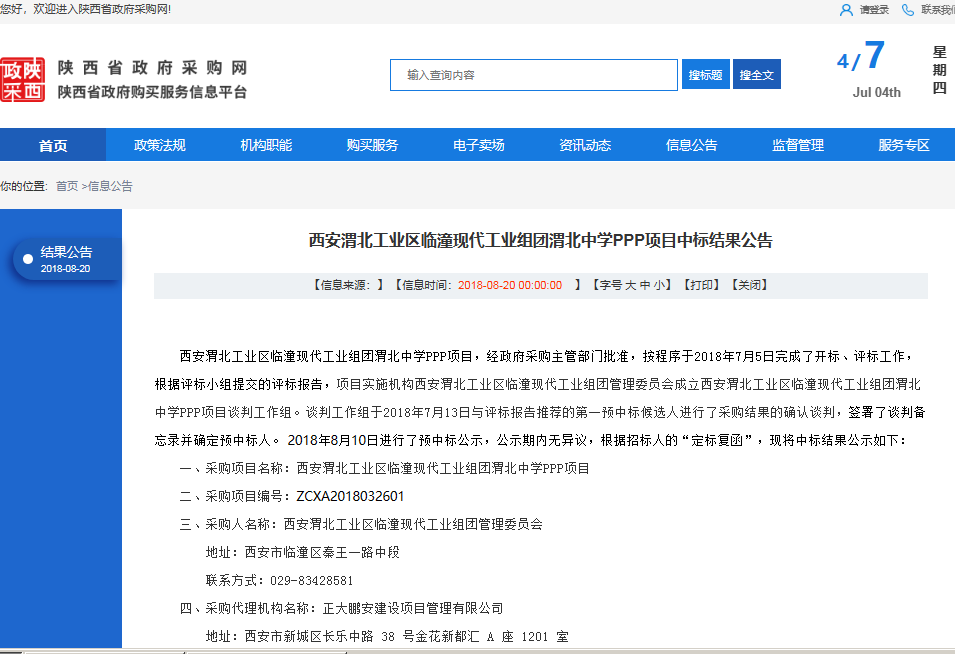
Task: Set font size to 大
Action: tap(631, 285)
